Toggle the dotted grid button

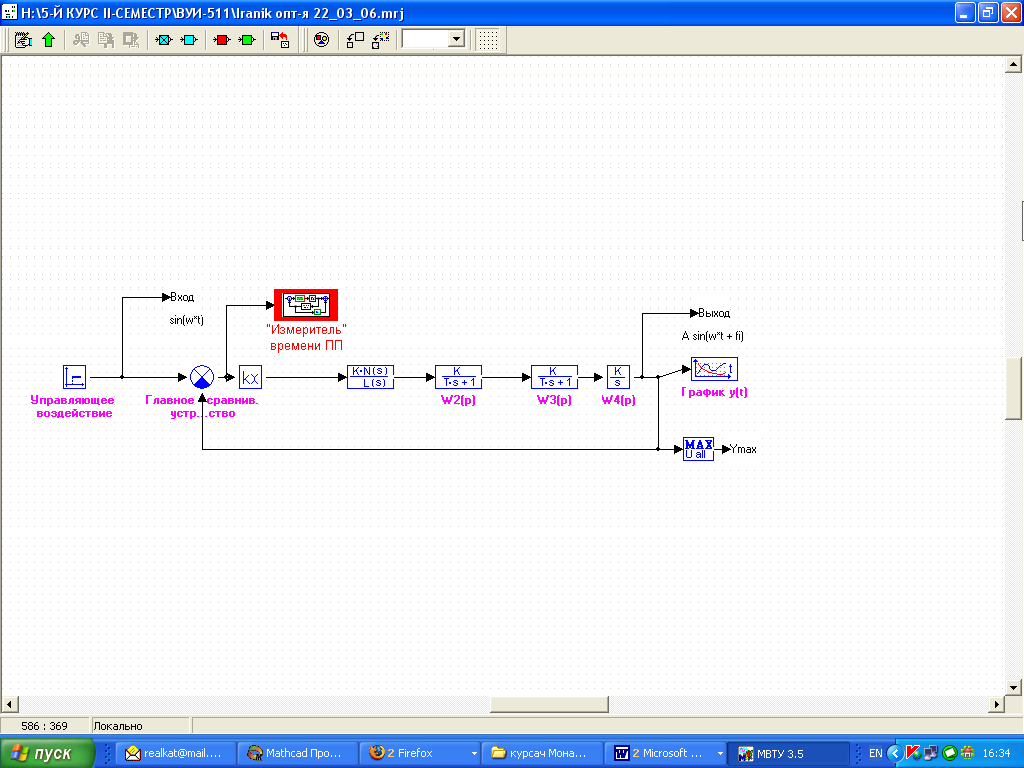[x=488, y=40]
